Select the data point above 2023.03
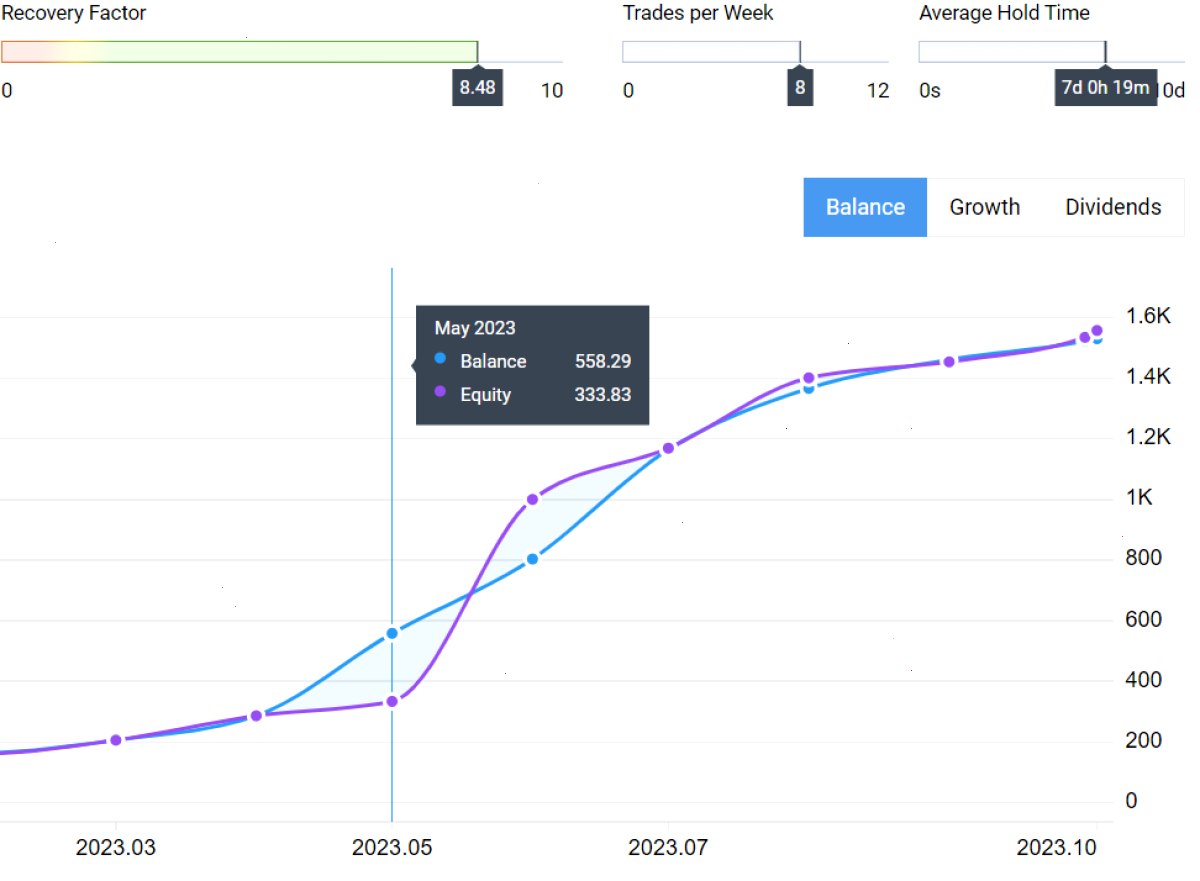Image resolution: width=1200 pixels, height=881 pixels. click(116, 740)
